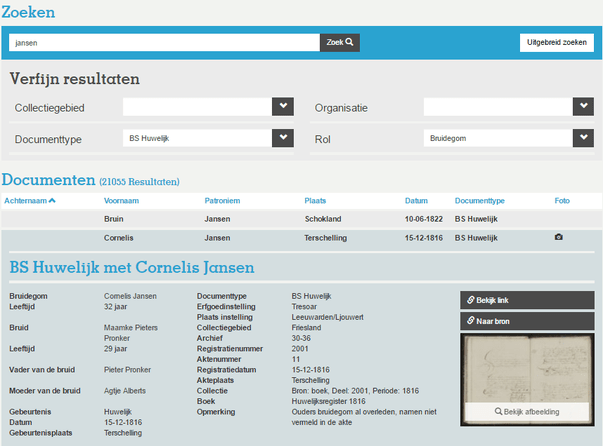Click the Naar bron button
This screenshot has height=446, width=603.
click(x=527, y=321)
